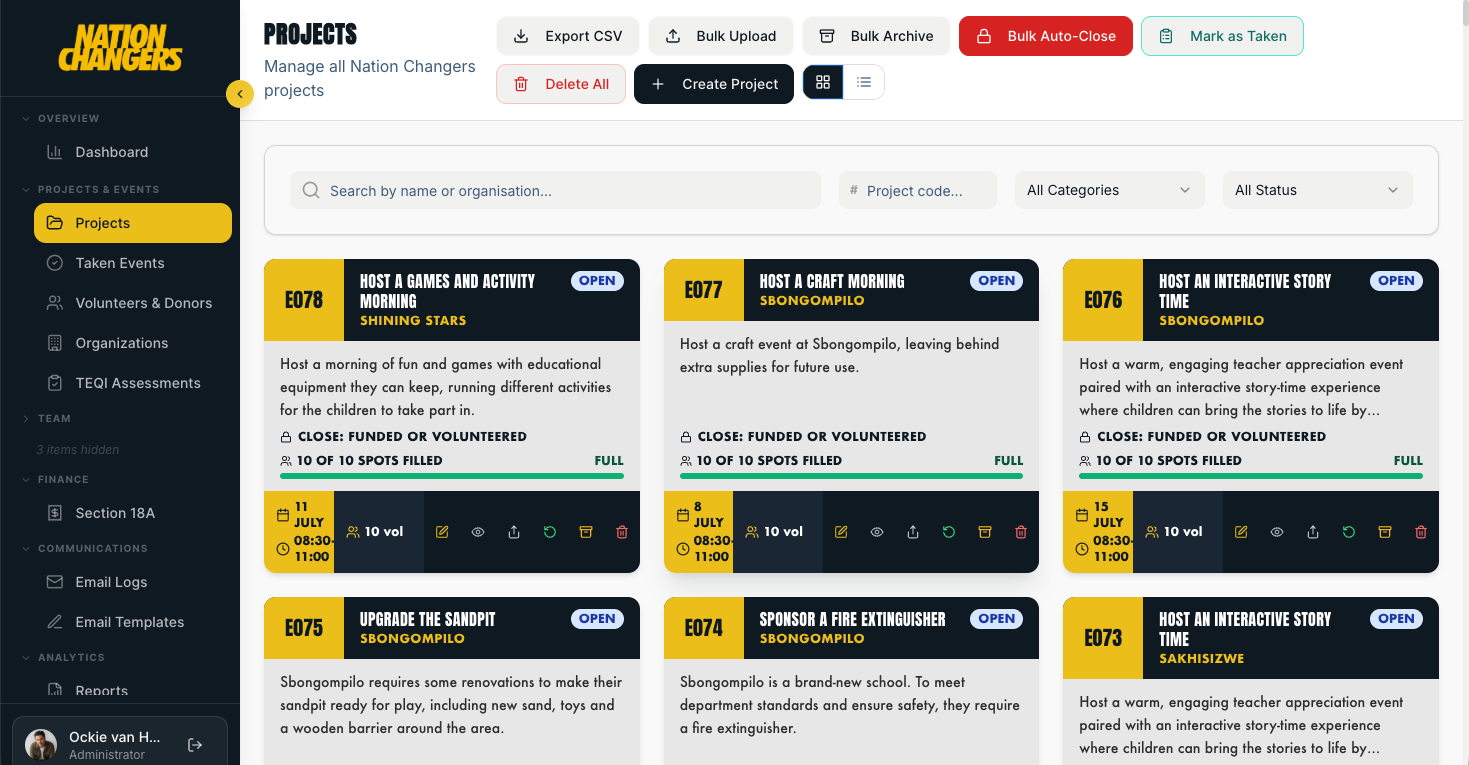Navigate to Organizations
The image size is (1469, 765).
point(133,343)
